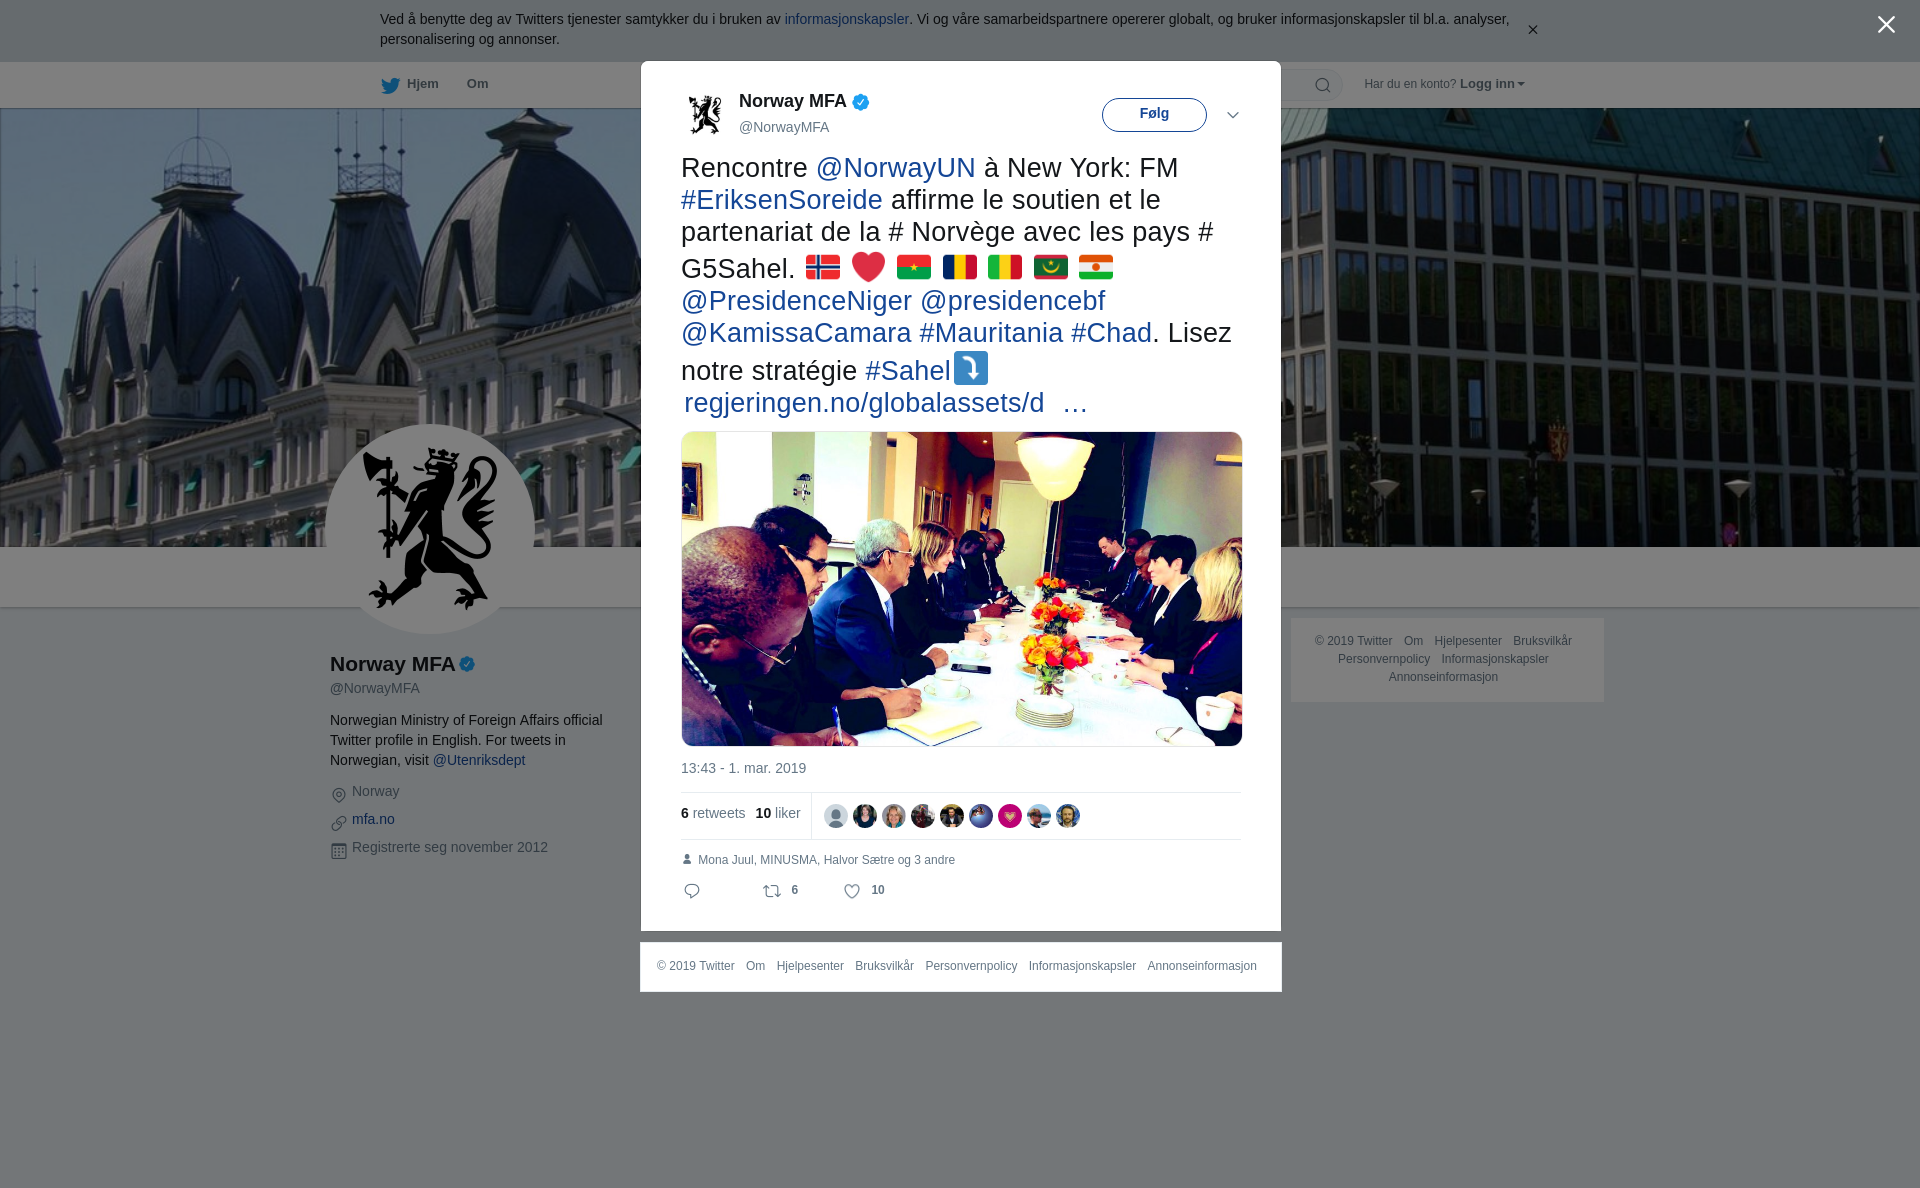Screen dimensions: 1920x1188
Task: Click the retweet icon on the tweet
Action: click(x=772, y=891)
